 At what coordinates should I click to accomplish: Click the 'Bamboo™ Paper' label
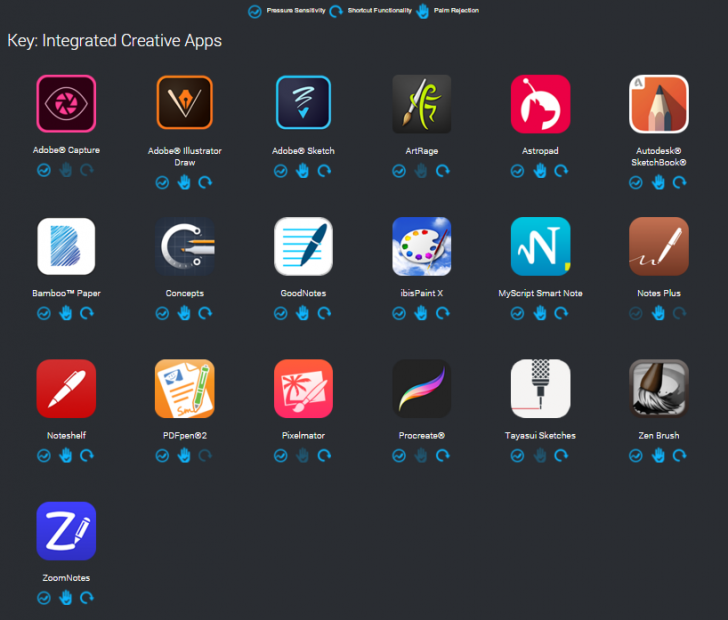[66, 293]
